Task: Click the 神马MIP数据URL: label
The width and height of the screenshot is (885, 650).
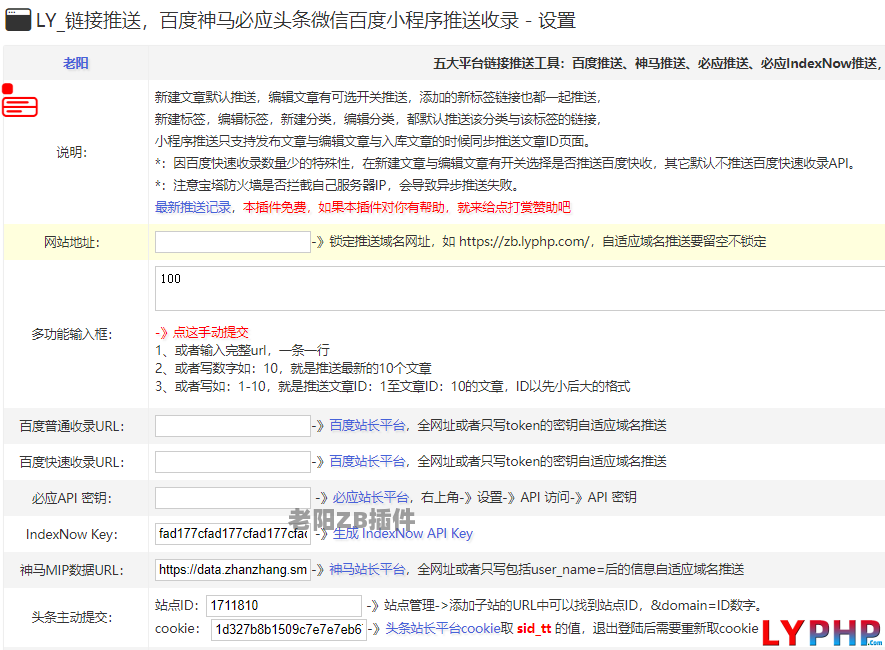Action: point(72,570)
